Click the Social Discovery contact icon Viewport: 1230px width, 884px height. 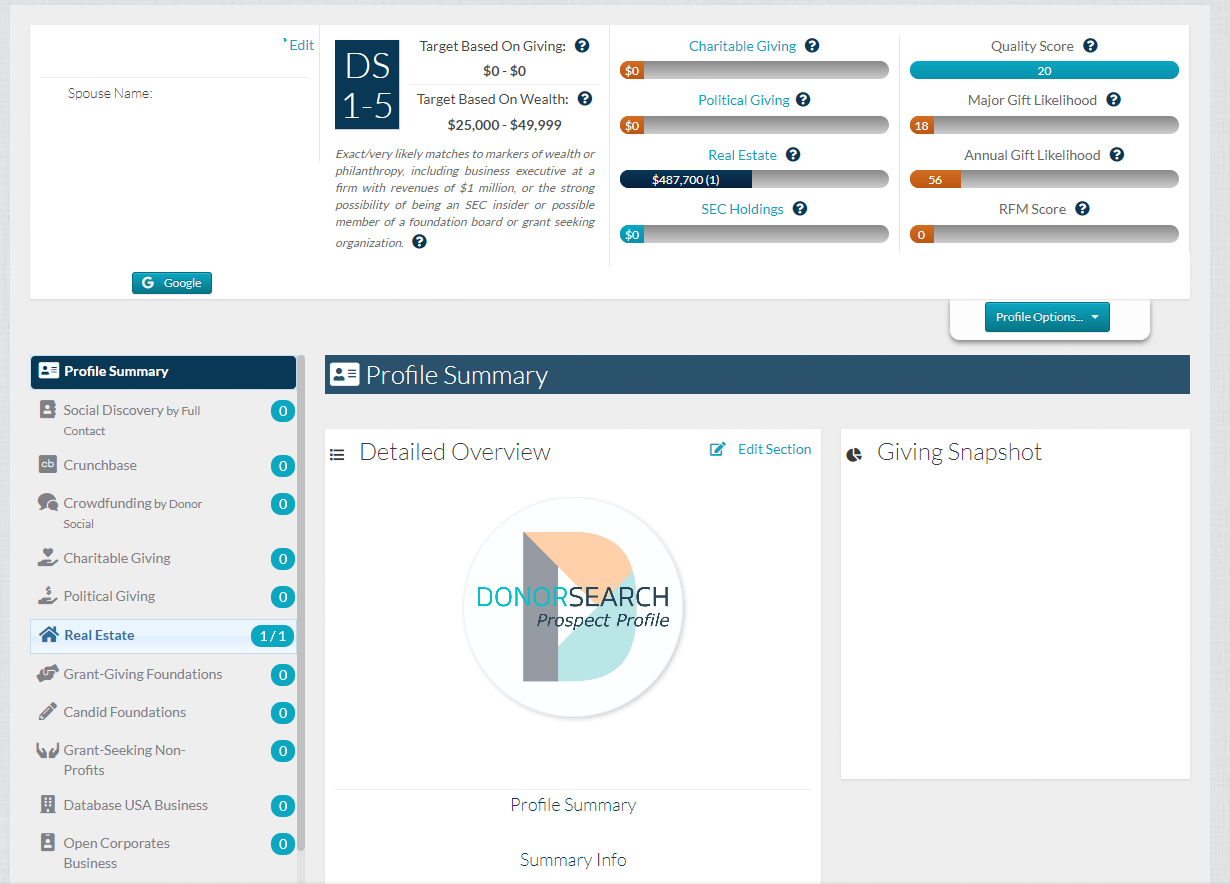[x=47, y=409]
